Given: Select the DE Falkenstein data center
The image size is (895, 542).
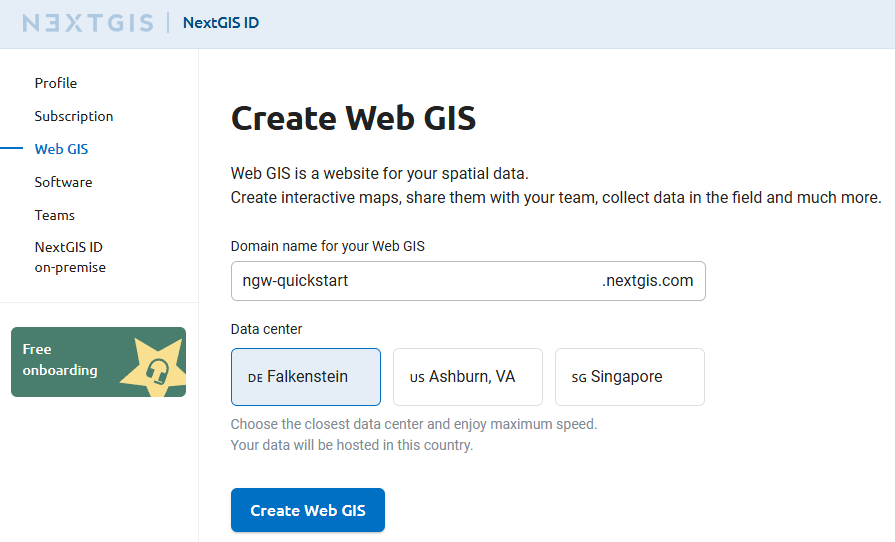Looking at the screenshot, I should pos(306,377).
